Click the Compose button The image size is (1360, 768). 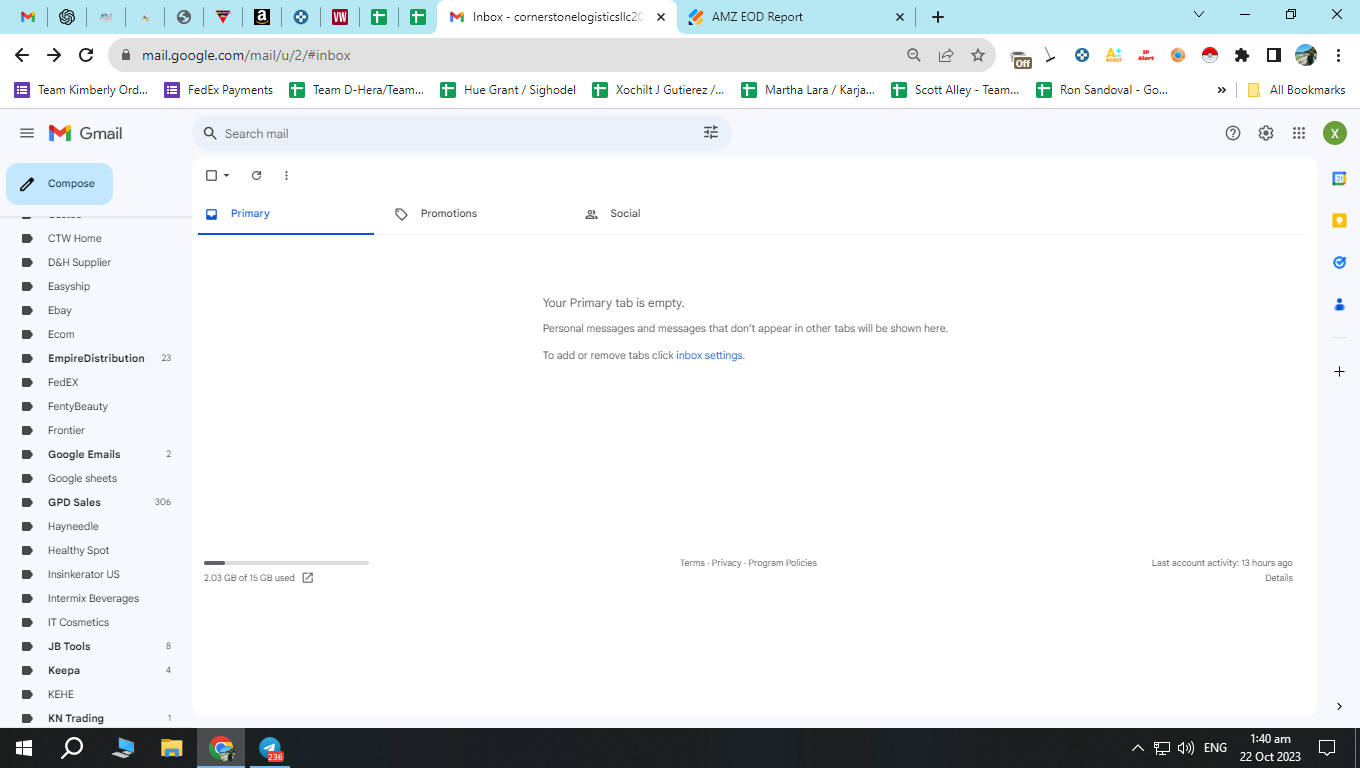coord(59,184)
